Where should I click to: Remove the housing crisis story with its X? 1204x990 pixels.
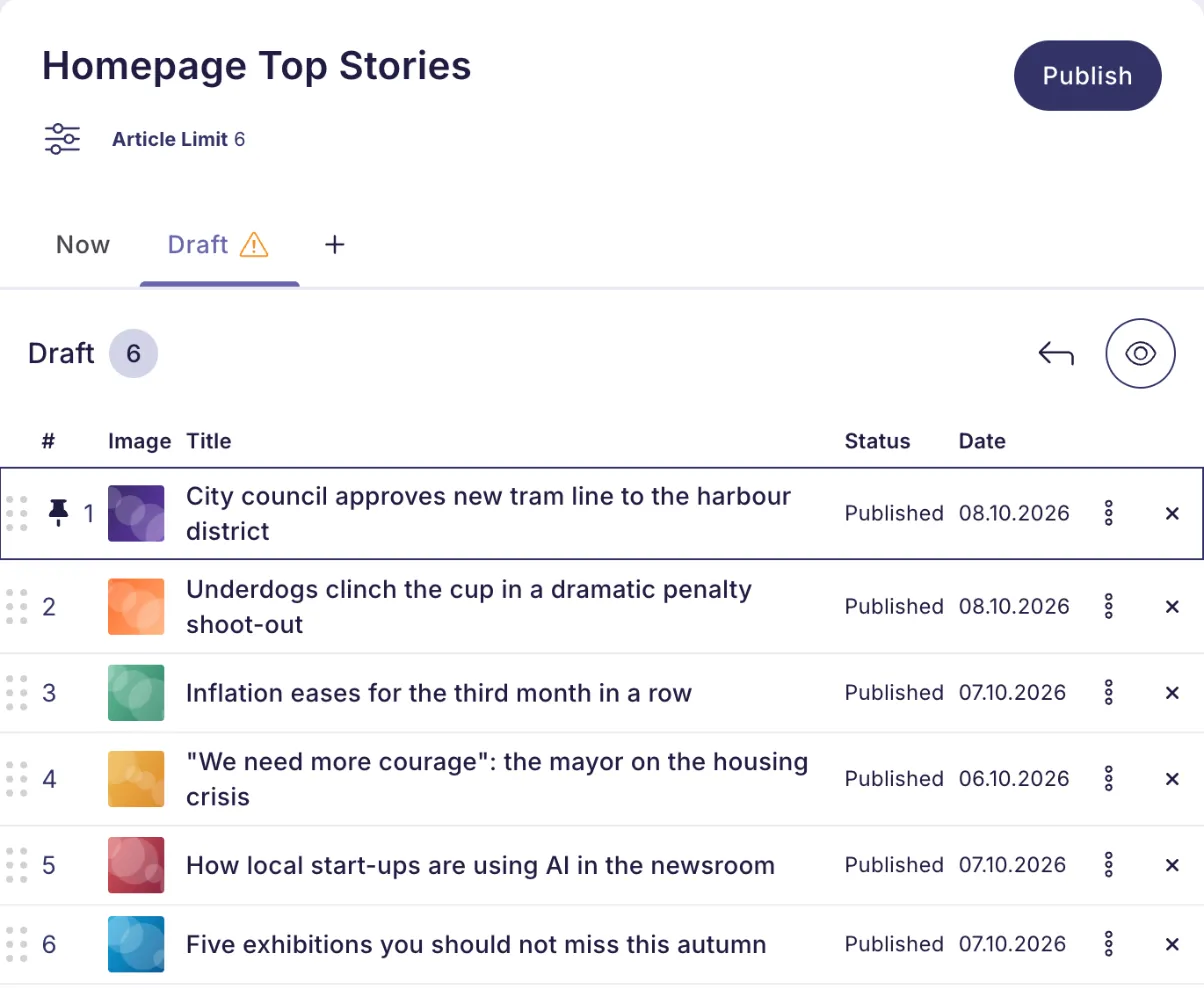click(1173, 779)
